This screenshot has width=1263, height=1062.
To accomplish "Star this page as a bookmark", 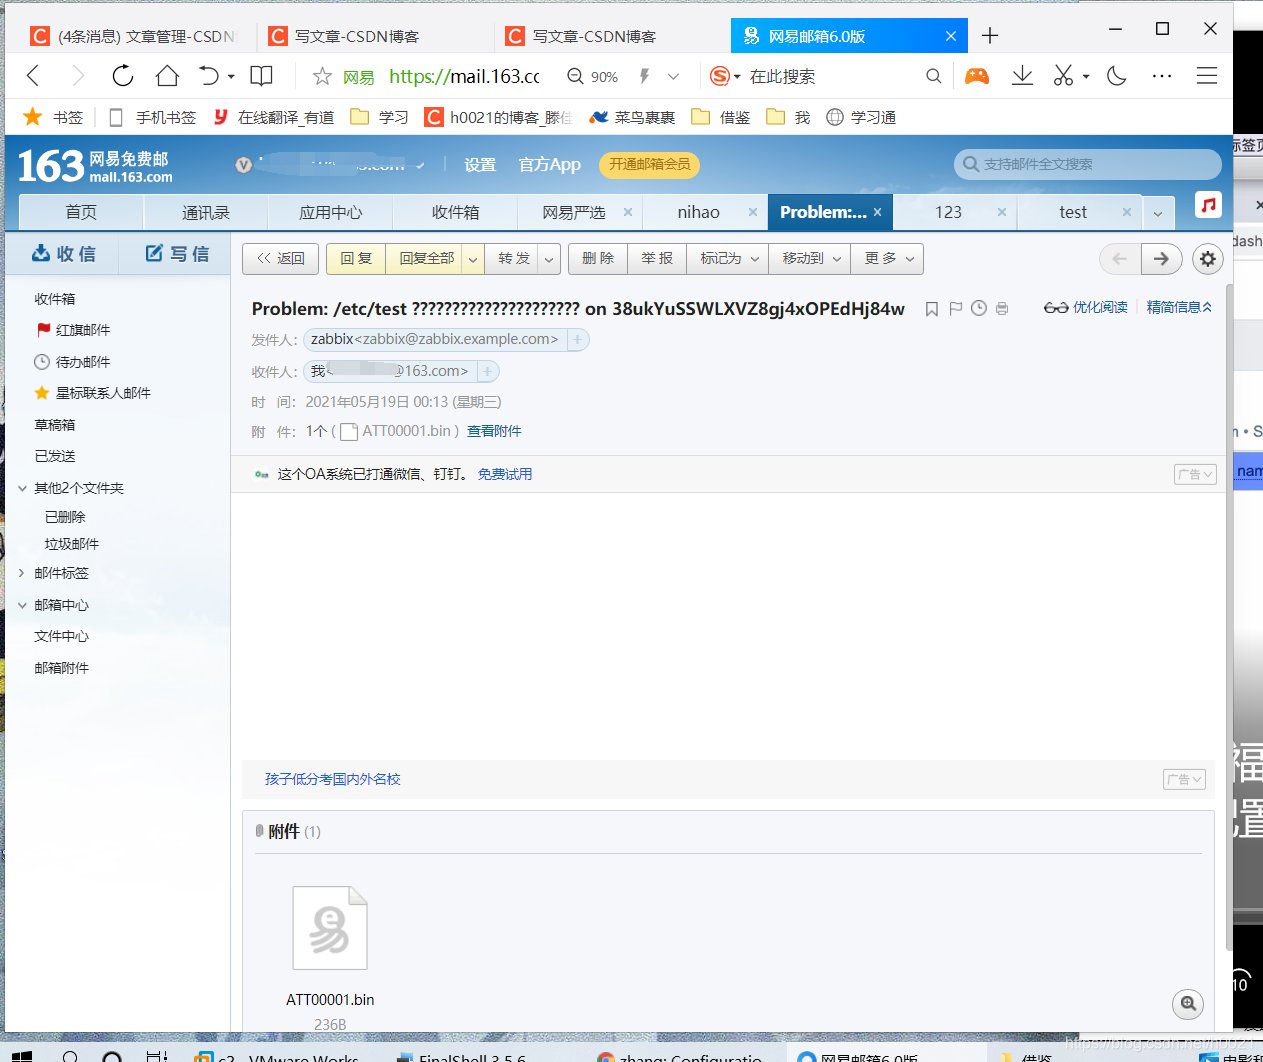I will (x=322, y=77).
